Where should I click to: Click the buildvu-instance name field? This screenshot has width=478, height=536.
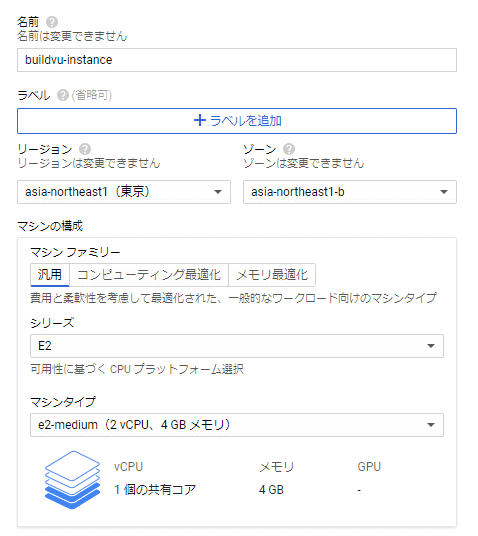pyautogui.click(x=237, y=60)
